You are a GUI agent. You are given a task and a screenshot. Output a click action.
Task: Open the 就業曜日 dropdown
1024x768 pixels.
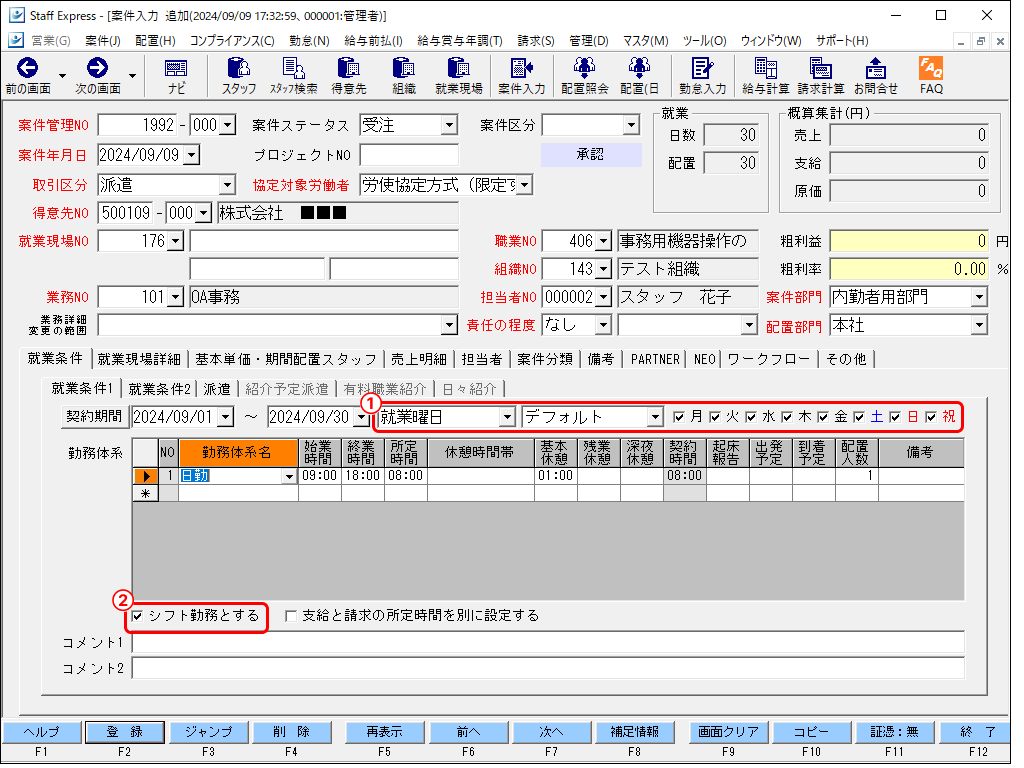[507, 417]
